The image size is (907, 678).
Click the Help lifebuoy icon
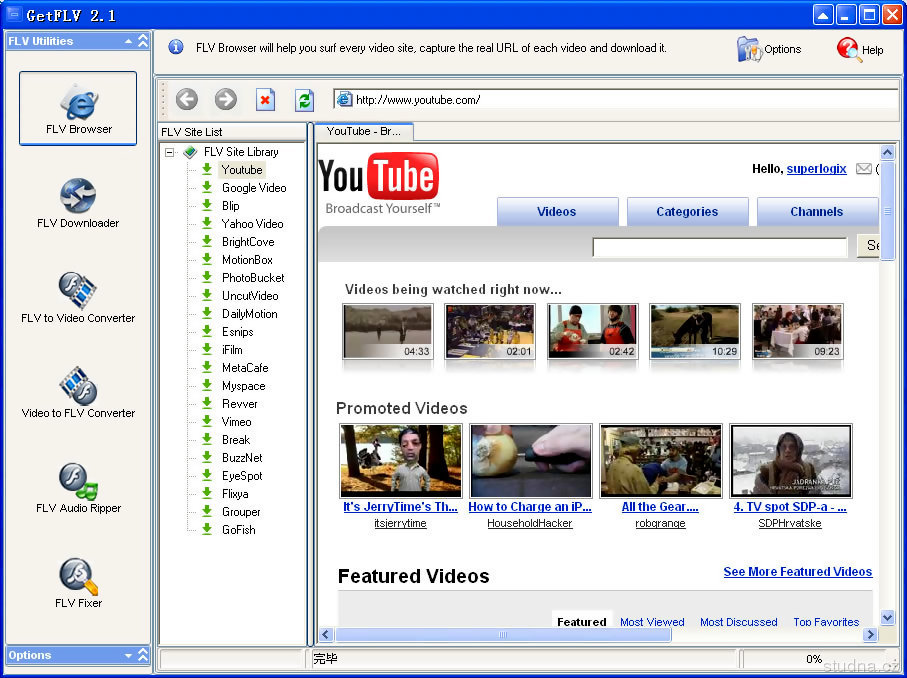pos(849,48)
